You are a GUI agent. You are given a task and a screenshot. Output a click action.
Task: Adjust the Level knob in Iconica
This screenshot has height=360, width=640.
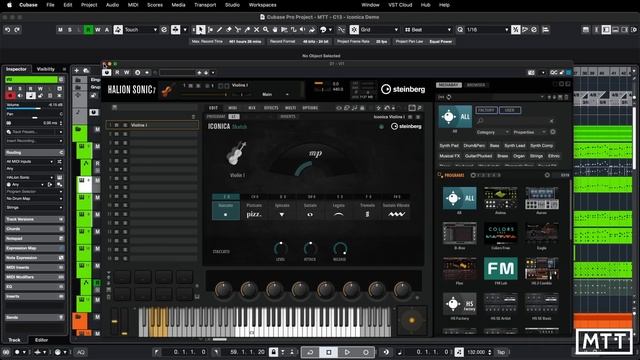(x=281, y=249)
